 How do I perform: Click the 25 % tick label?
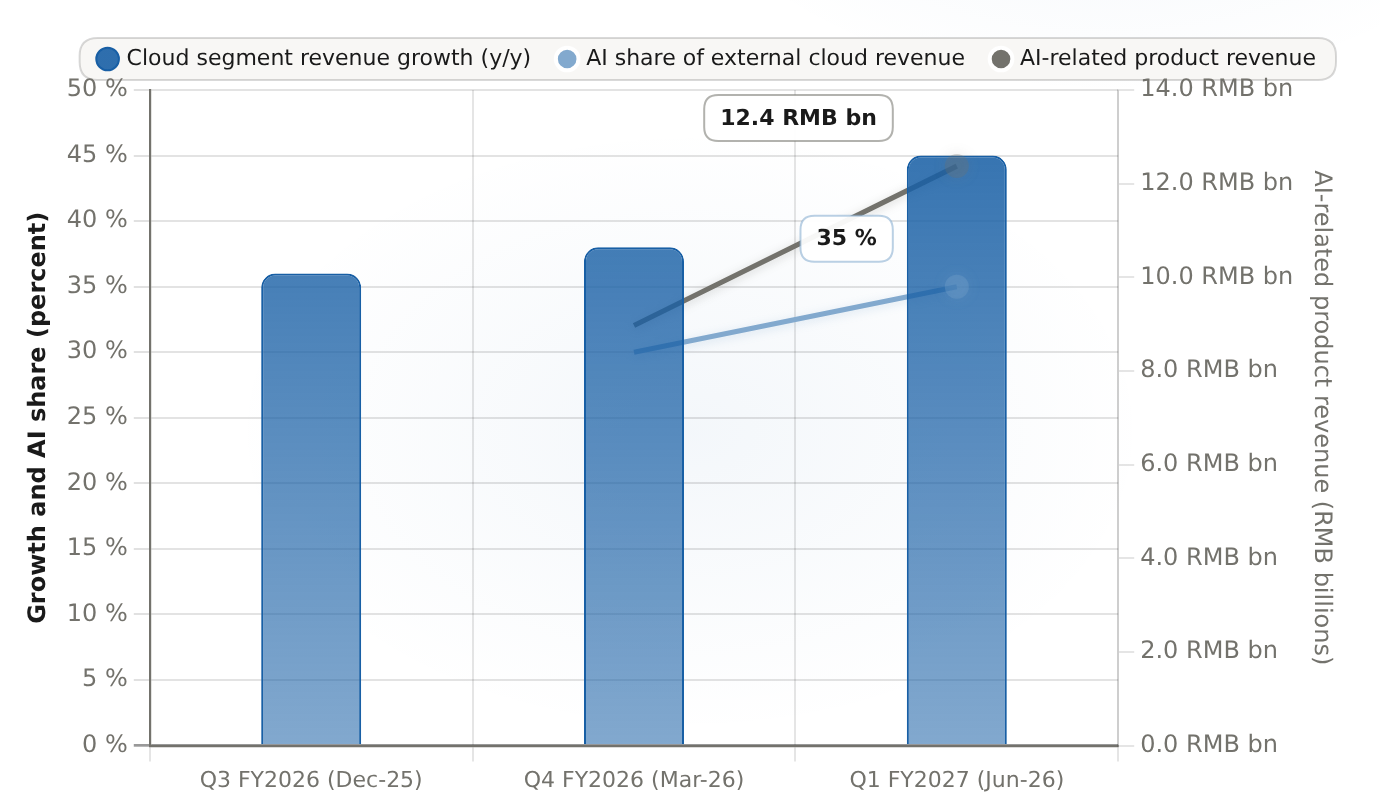coord(98,417)
